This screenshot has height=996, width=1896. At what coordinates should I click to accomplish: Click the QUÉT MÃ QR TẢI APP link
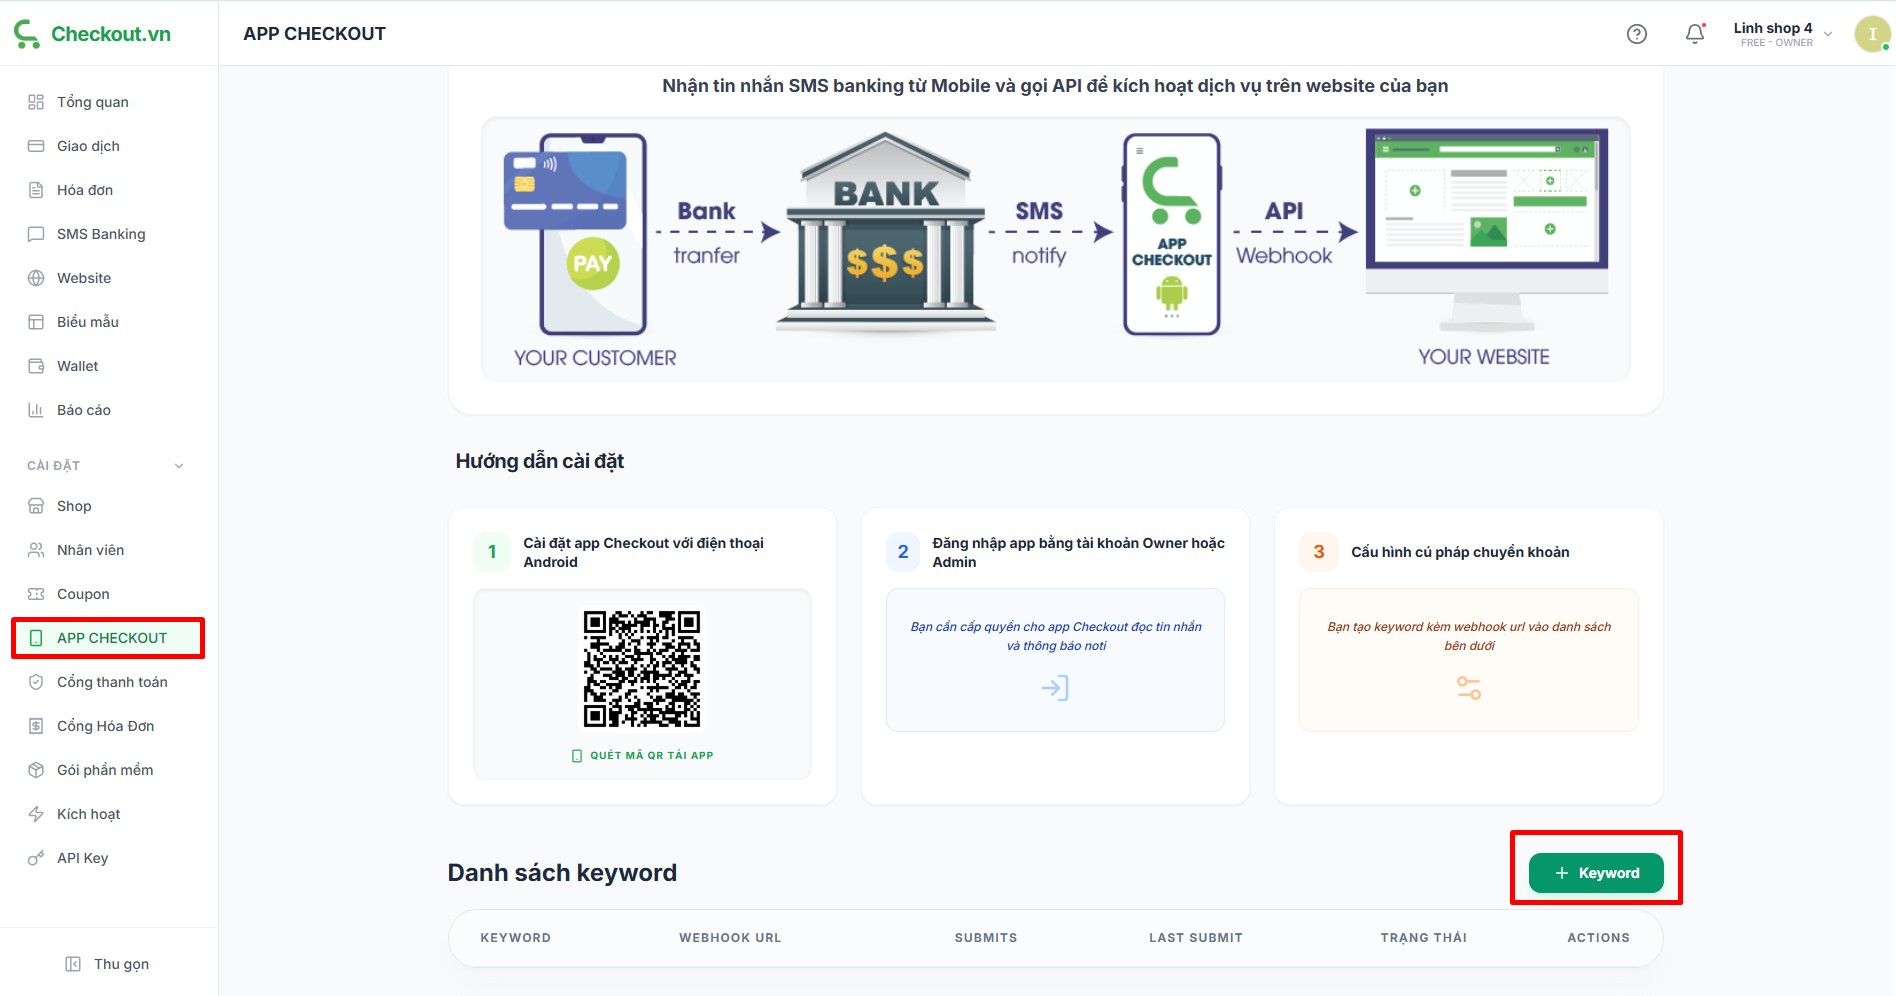click(643, 756)
